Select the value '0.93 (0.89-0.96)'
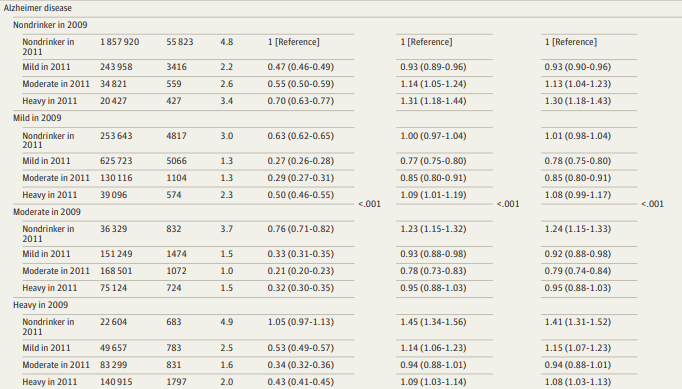Screen dimensions: 682x389 click(x=433, y=67)
